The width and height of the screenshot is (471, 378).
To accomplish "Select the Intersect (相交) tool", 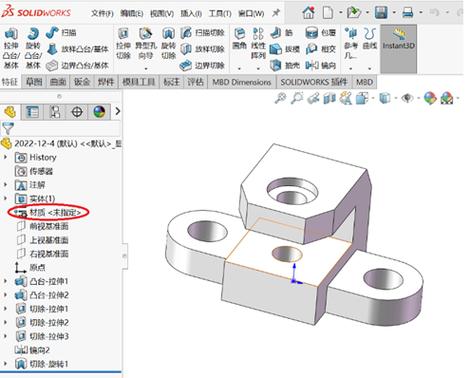I will point(320,49).
